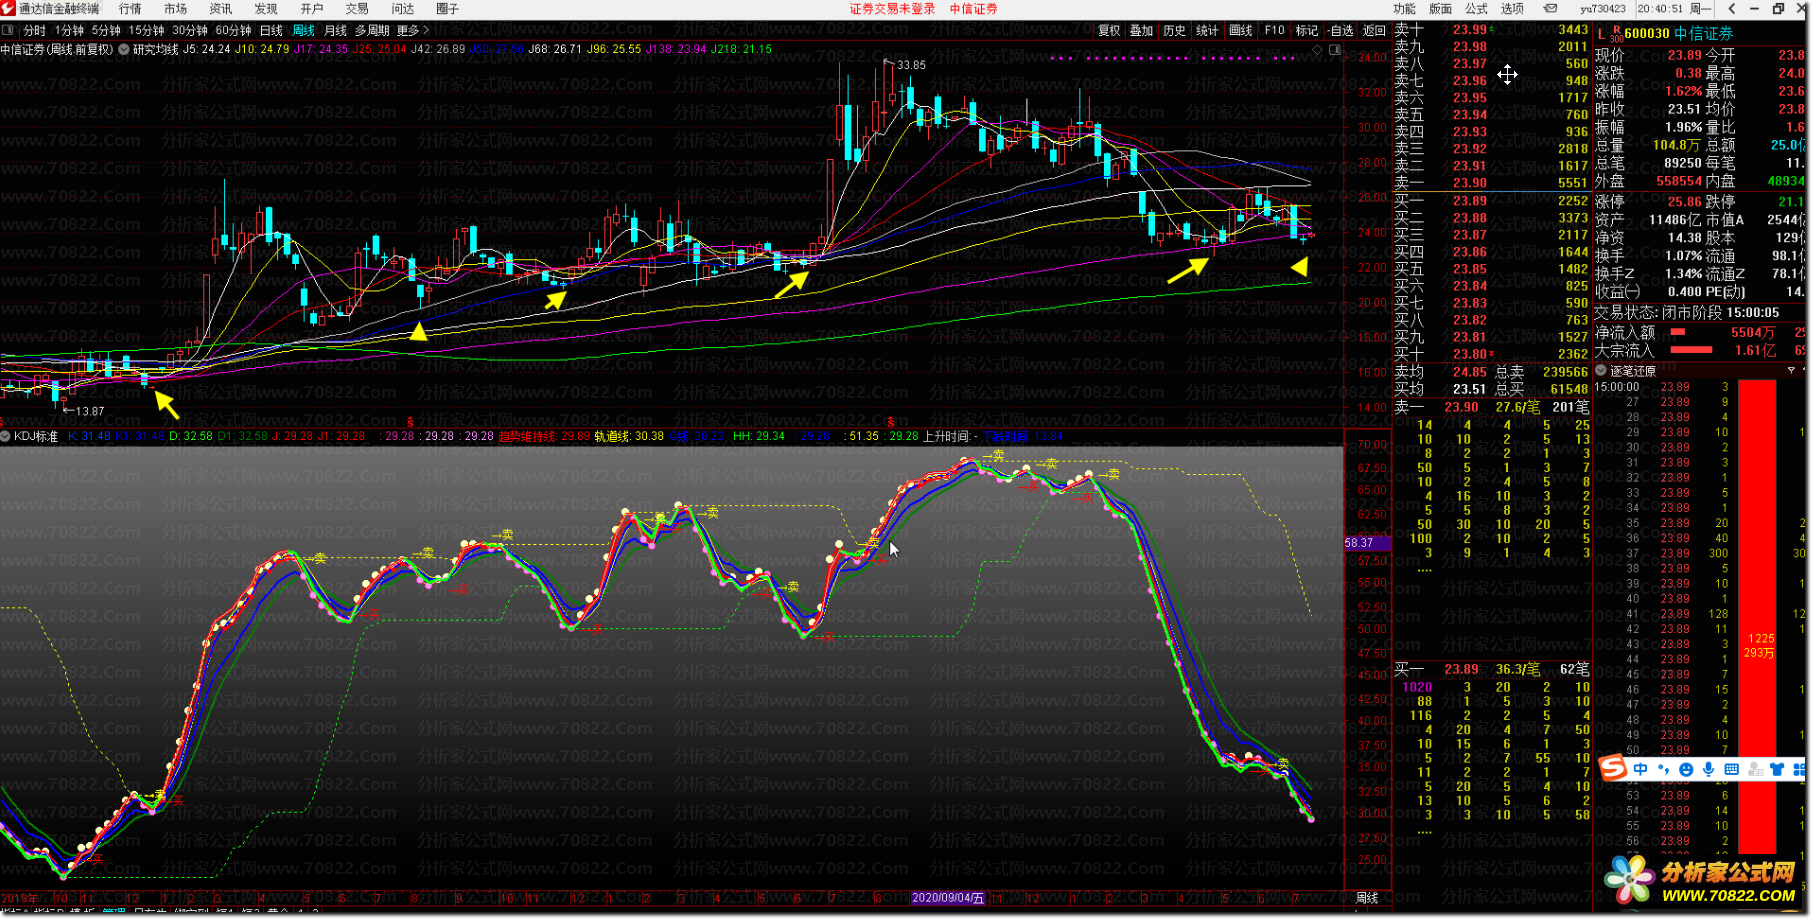Open the Sogou soft keyboard icon
Image resolution: width=1814 pixels, height=920 pixels.
[1731, 769]
